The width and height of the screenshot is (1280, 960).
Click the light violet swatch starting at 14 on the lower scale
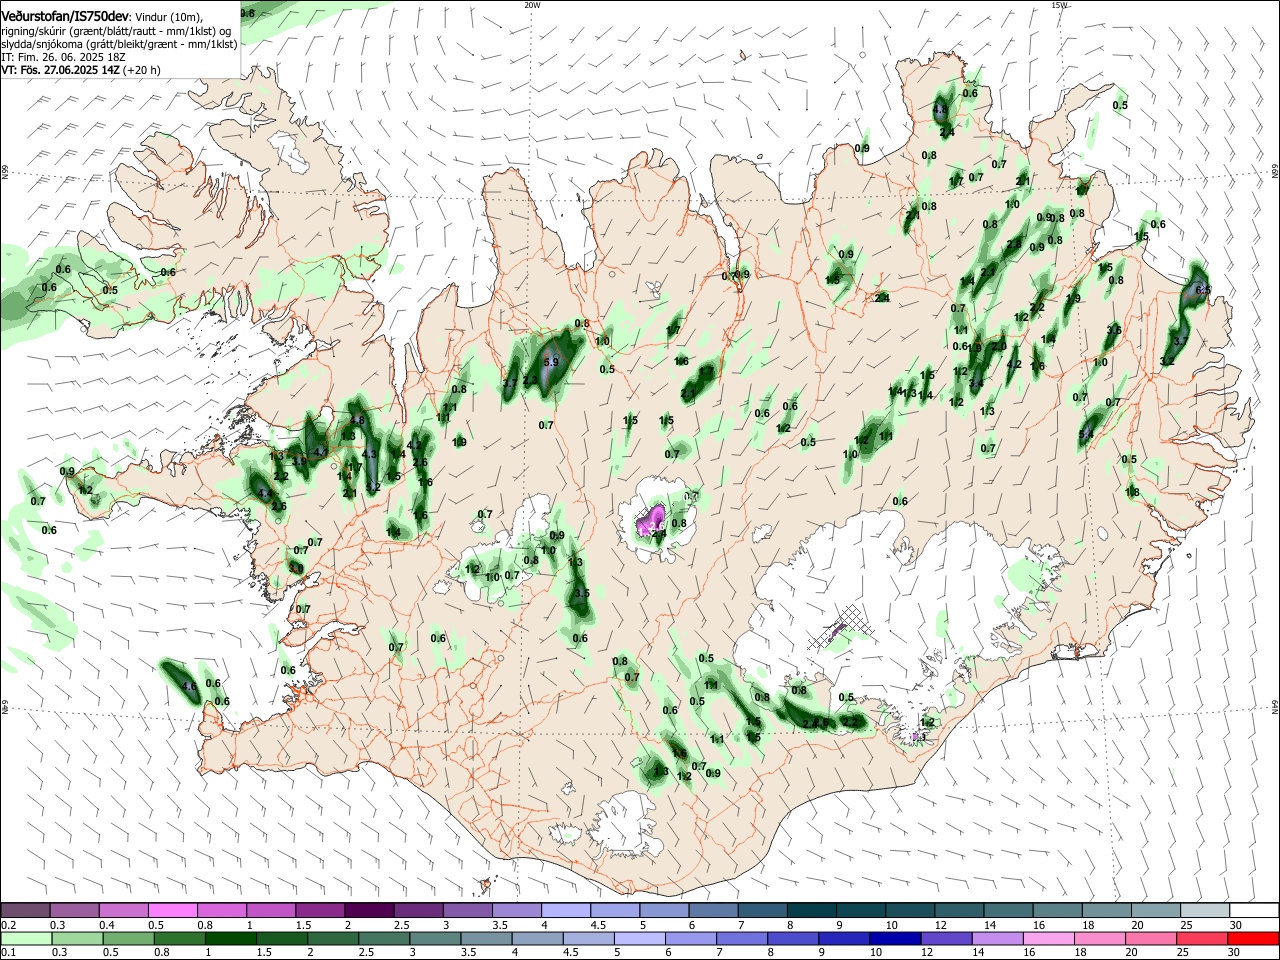997,938
